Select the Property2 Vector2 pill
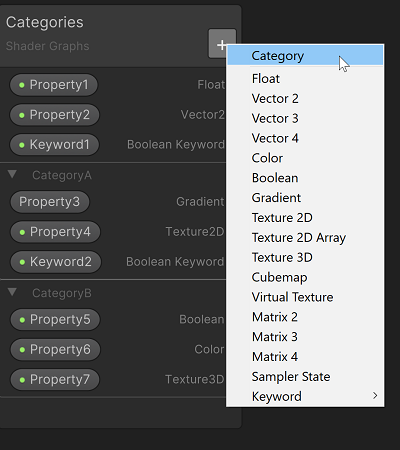The image size is (400, 450). coord(54,115)
